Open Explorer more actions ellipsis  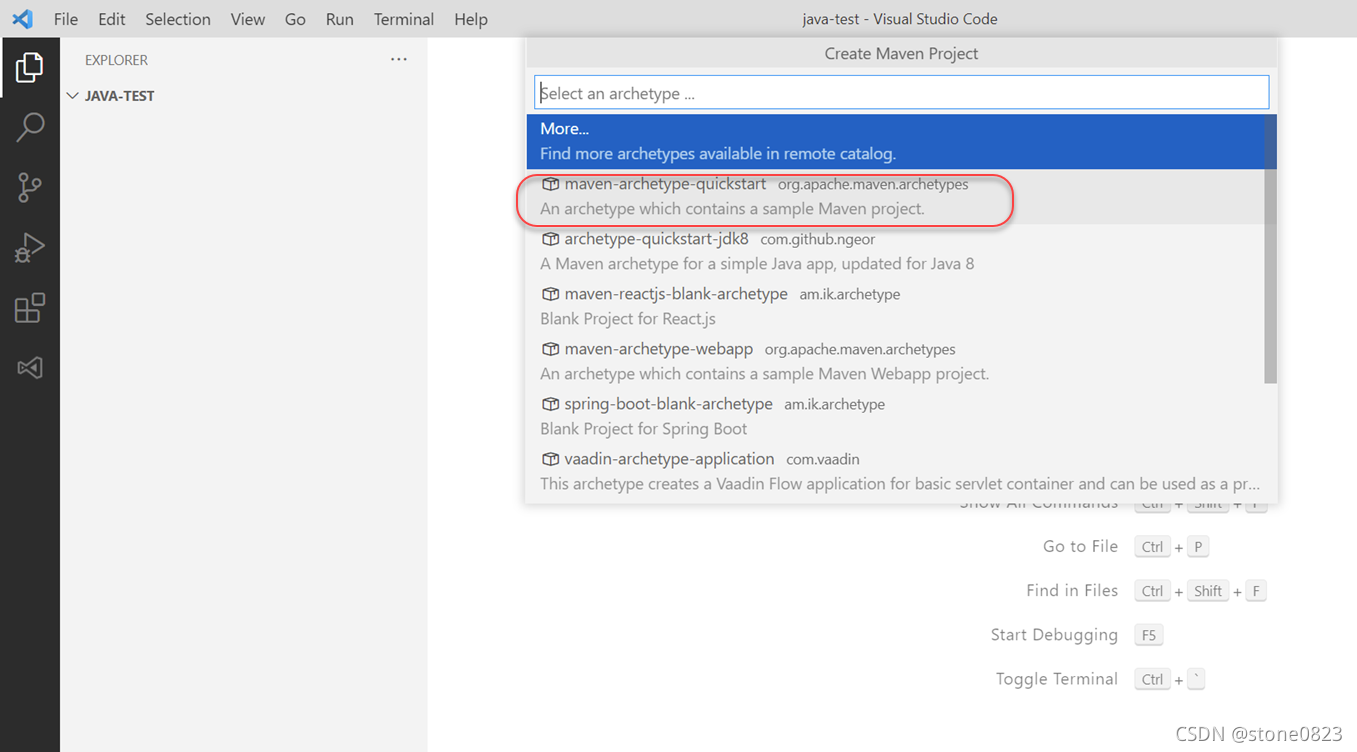(399, 60)
